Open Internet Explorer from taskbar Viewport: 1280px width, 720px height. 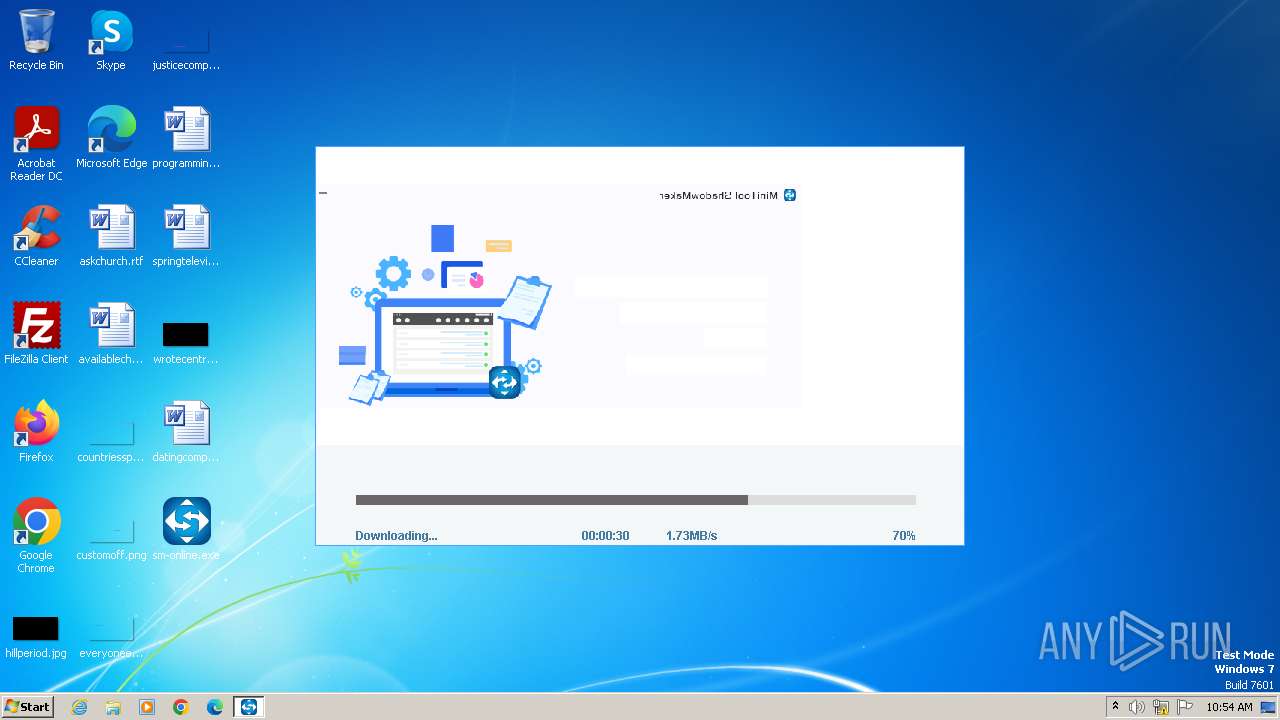(79, 707)
